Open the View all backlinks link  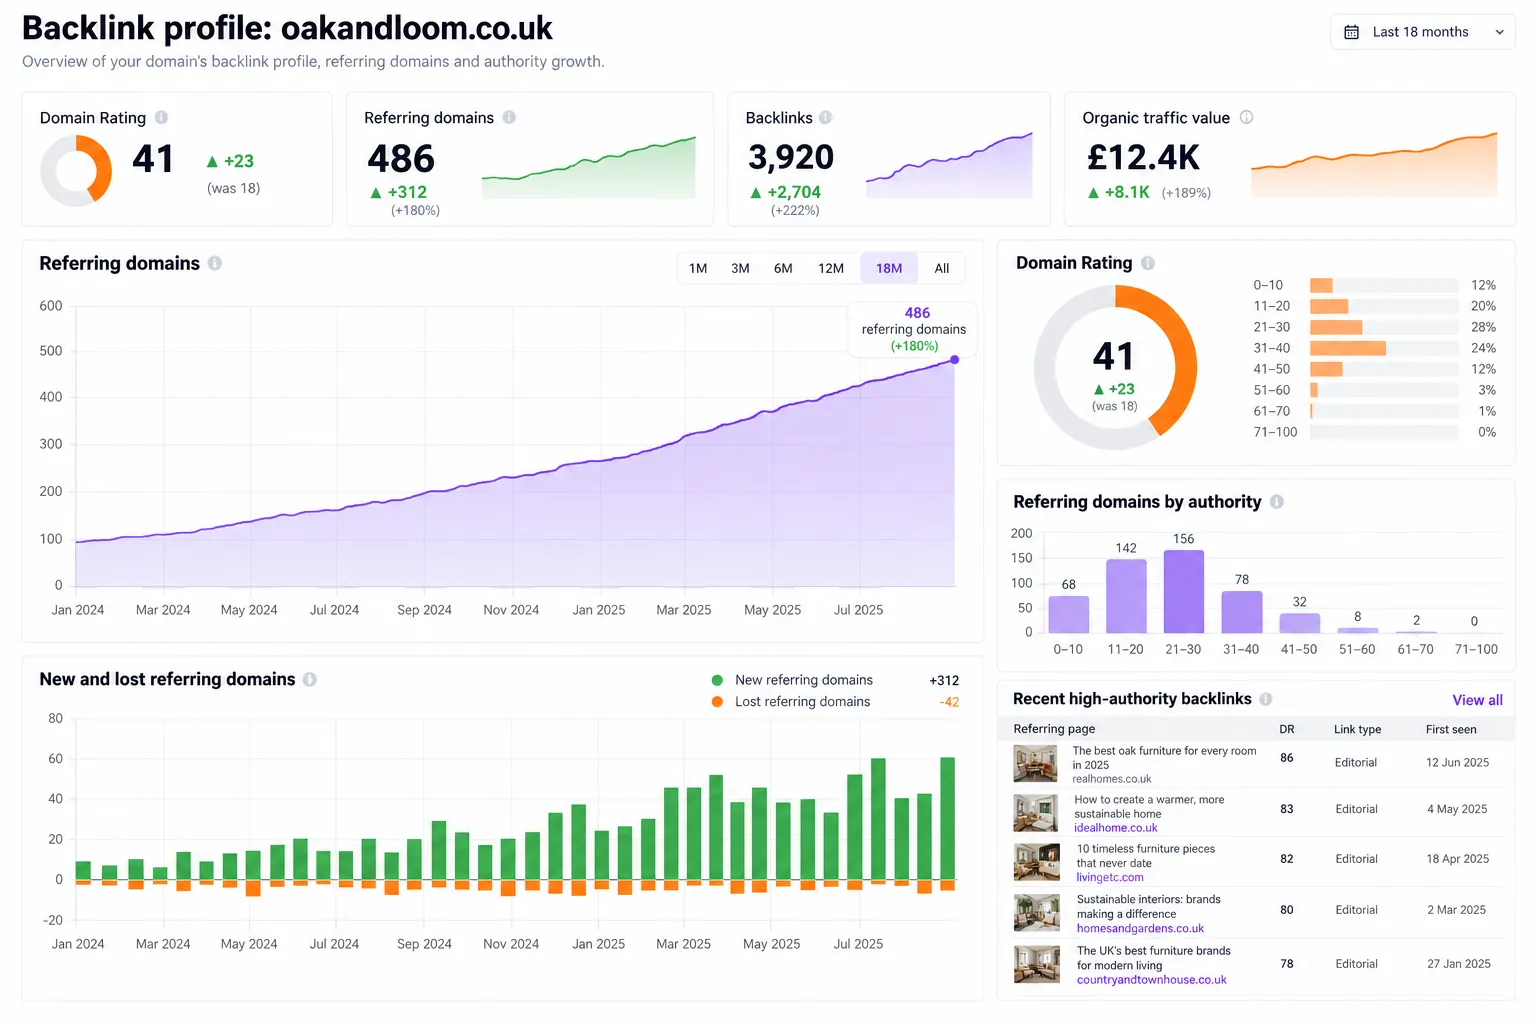[x=1477, y=700]
